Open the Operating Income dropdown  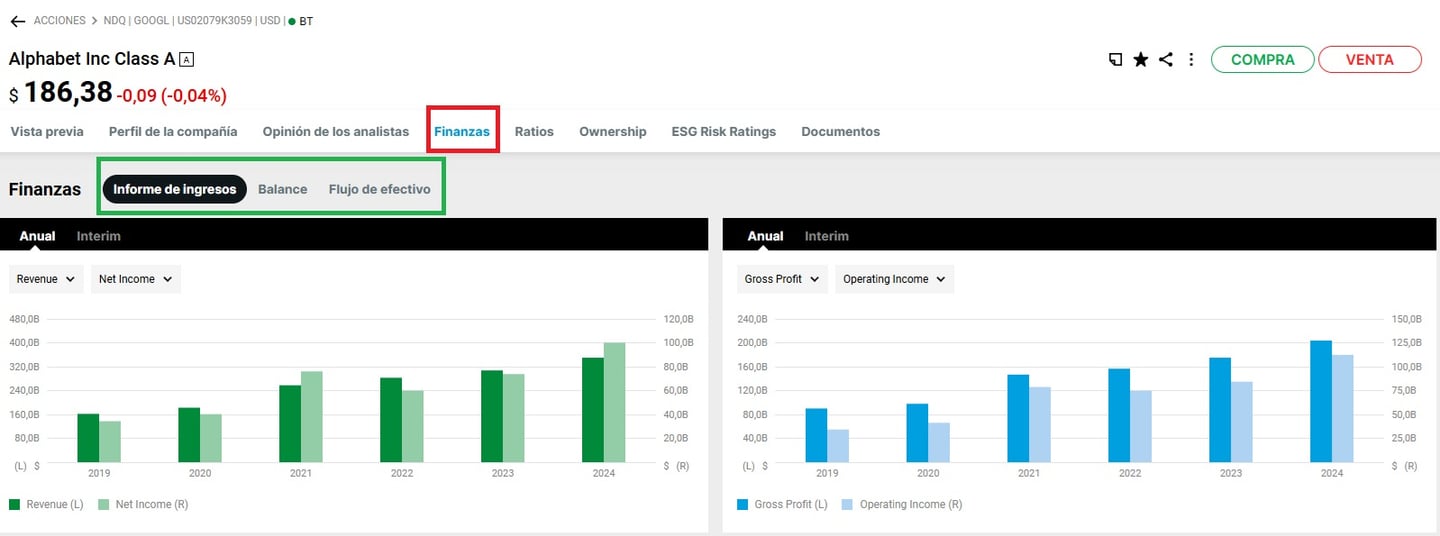click(x=894, y=279)
